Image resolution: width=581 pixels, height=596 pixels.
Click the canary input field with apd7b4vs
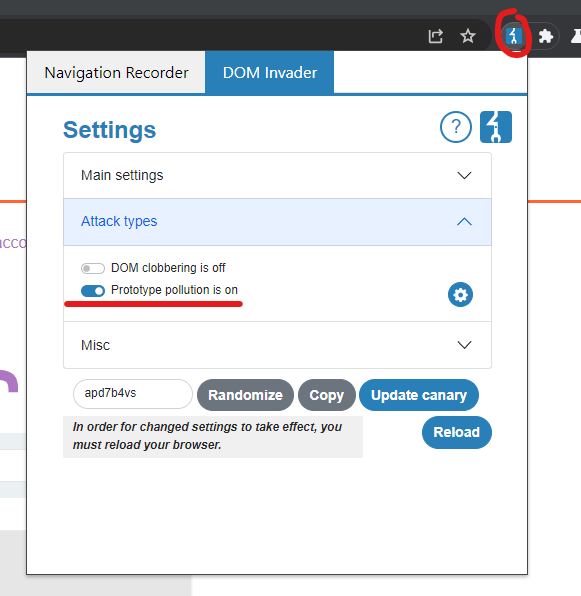tap(133, 394)
